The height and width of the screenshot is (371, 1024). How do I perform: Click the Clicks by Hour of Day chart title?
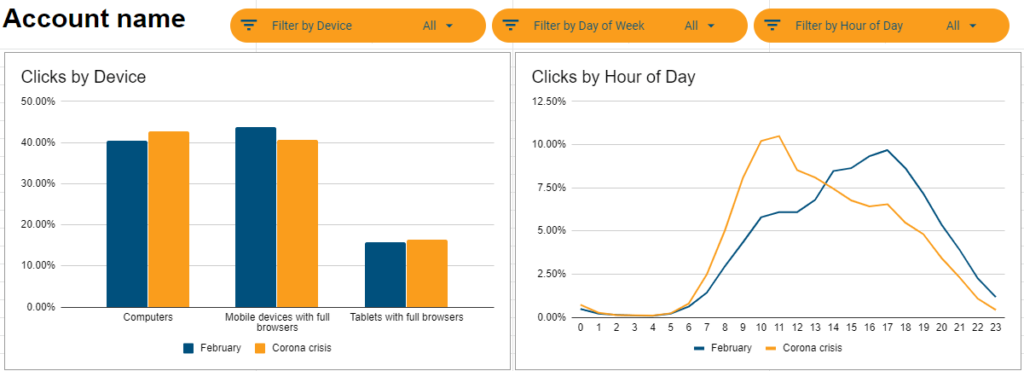pos(613,77)
